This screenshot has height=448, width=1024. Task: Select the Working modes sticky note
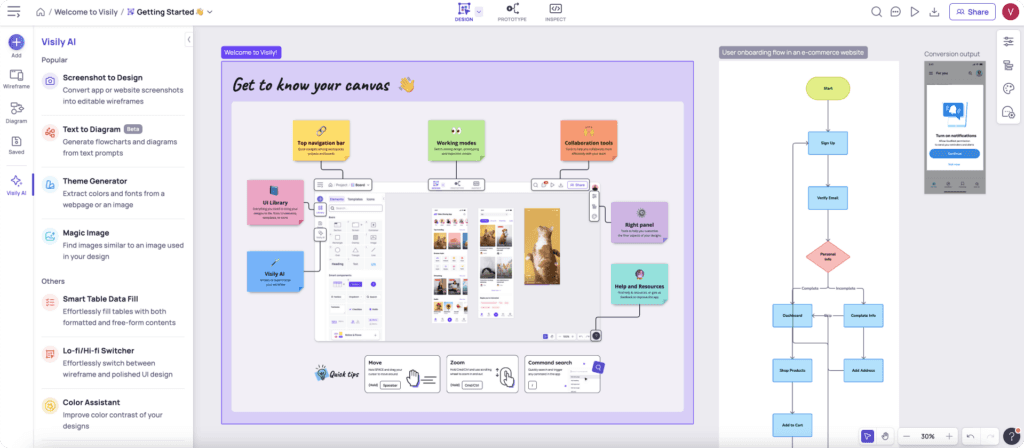pos(456,140)
